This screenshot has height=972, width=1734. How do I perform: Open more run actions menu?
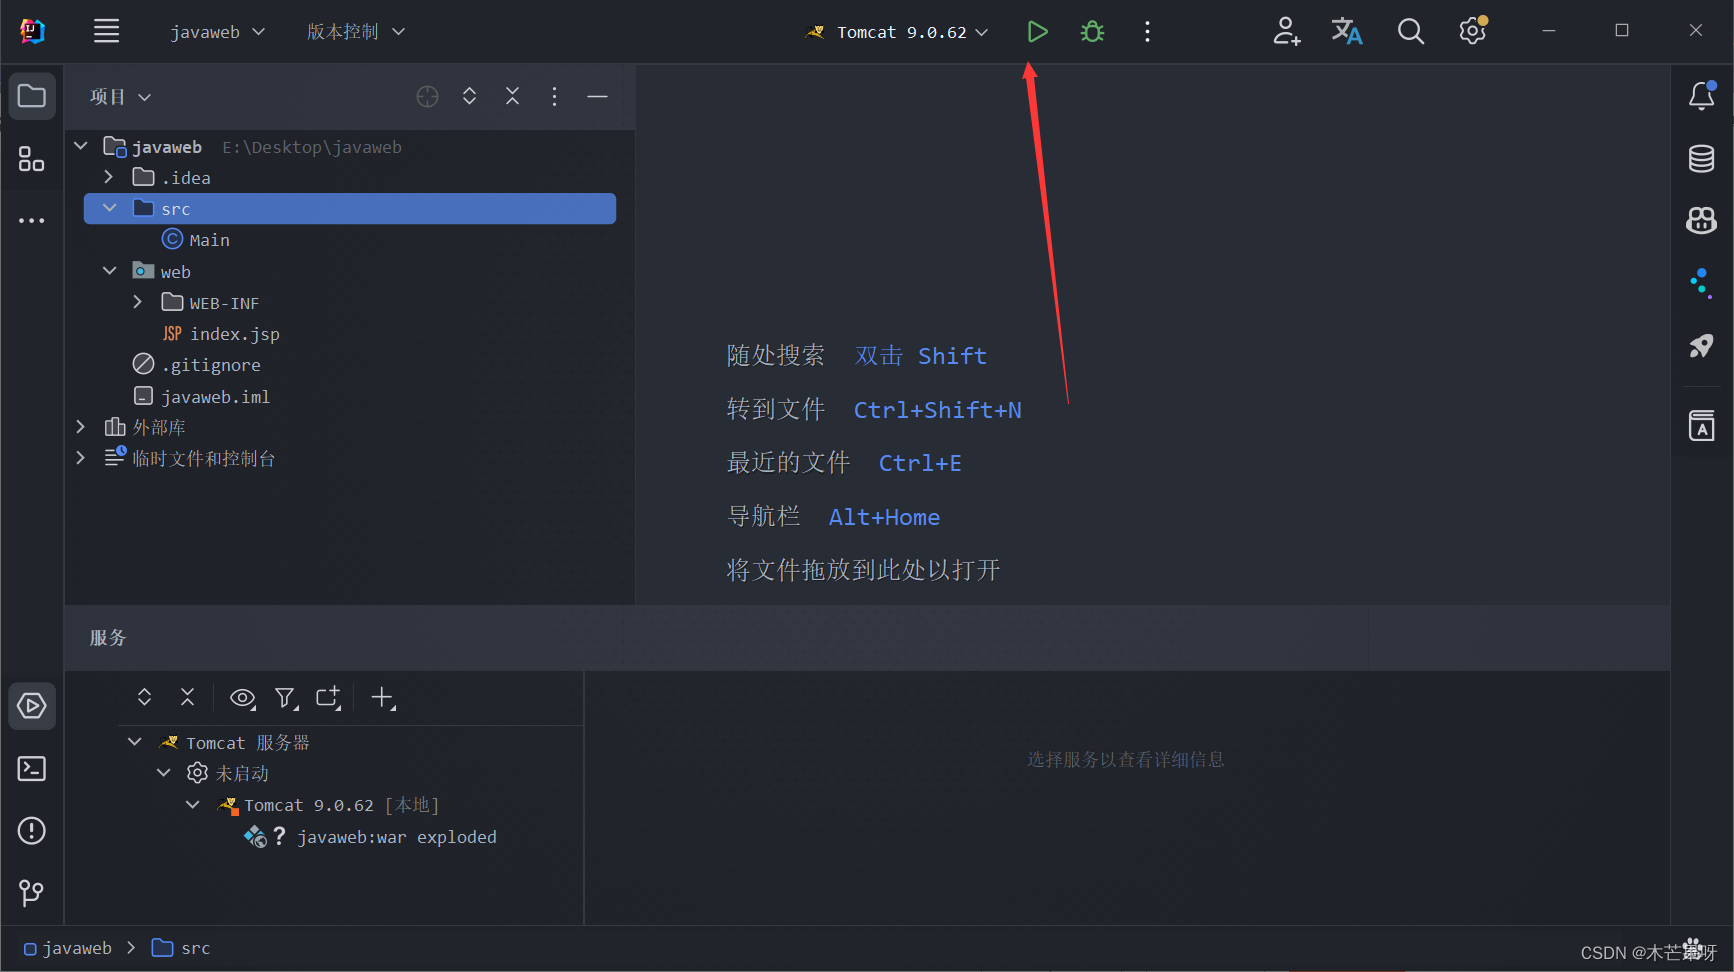pos(1147,32)
